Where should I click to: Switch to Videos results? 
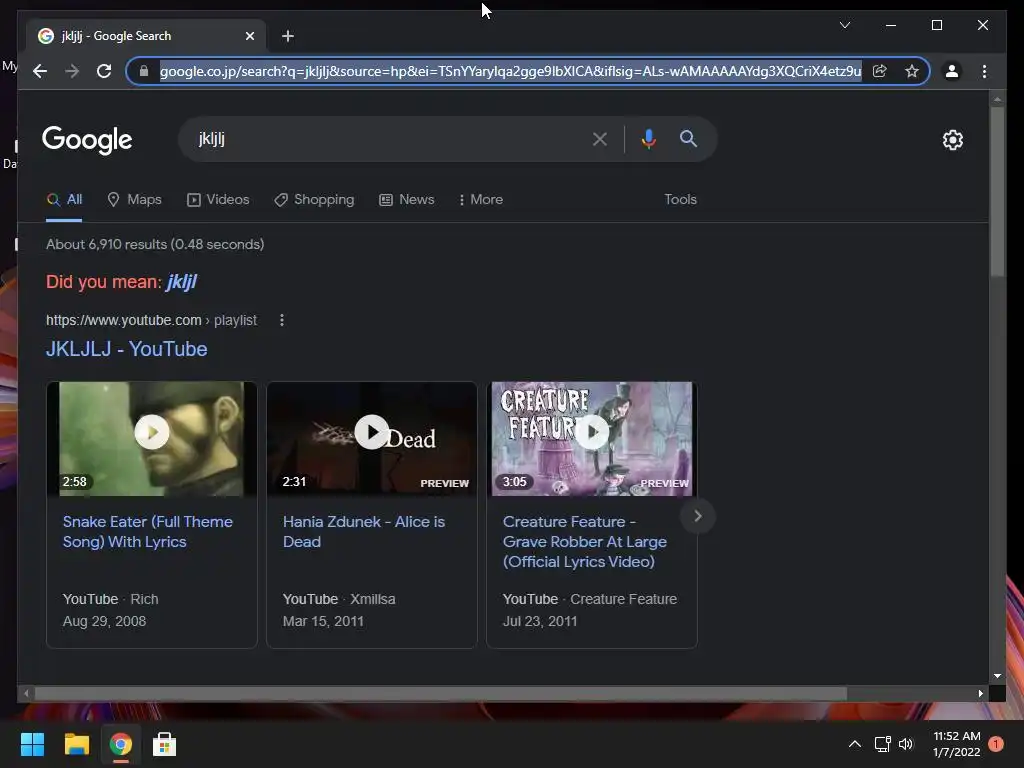pyautogui.click(x=218, y=199)
